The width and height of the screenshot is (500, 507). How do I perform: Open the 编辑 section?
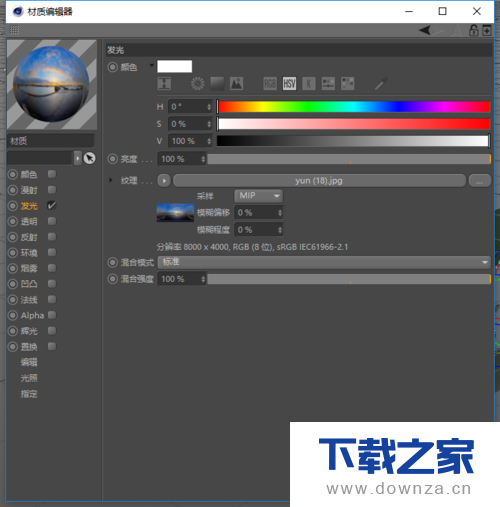[29, 362]
